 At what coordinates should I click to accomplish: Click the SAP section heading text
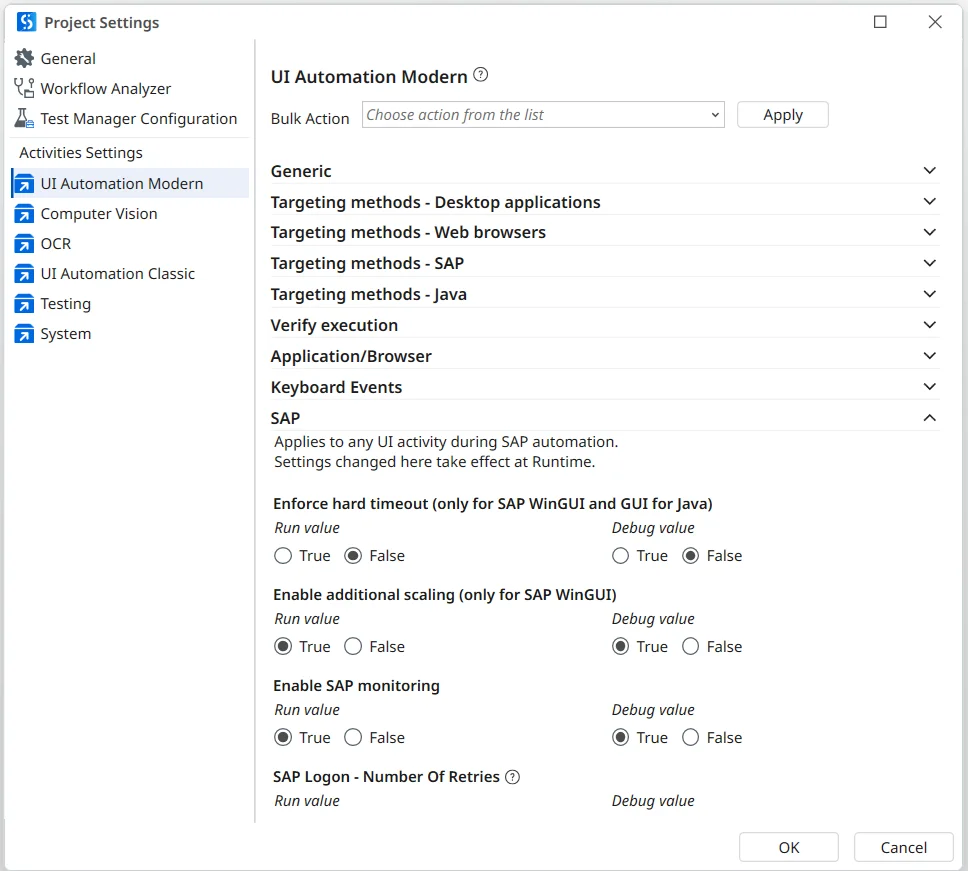tap(285, 418)
